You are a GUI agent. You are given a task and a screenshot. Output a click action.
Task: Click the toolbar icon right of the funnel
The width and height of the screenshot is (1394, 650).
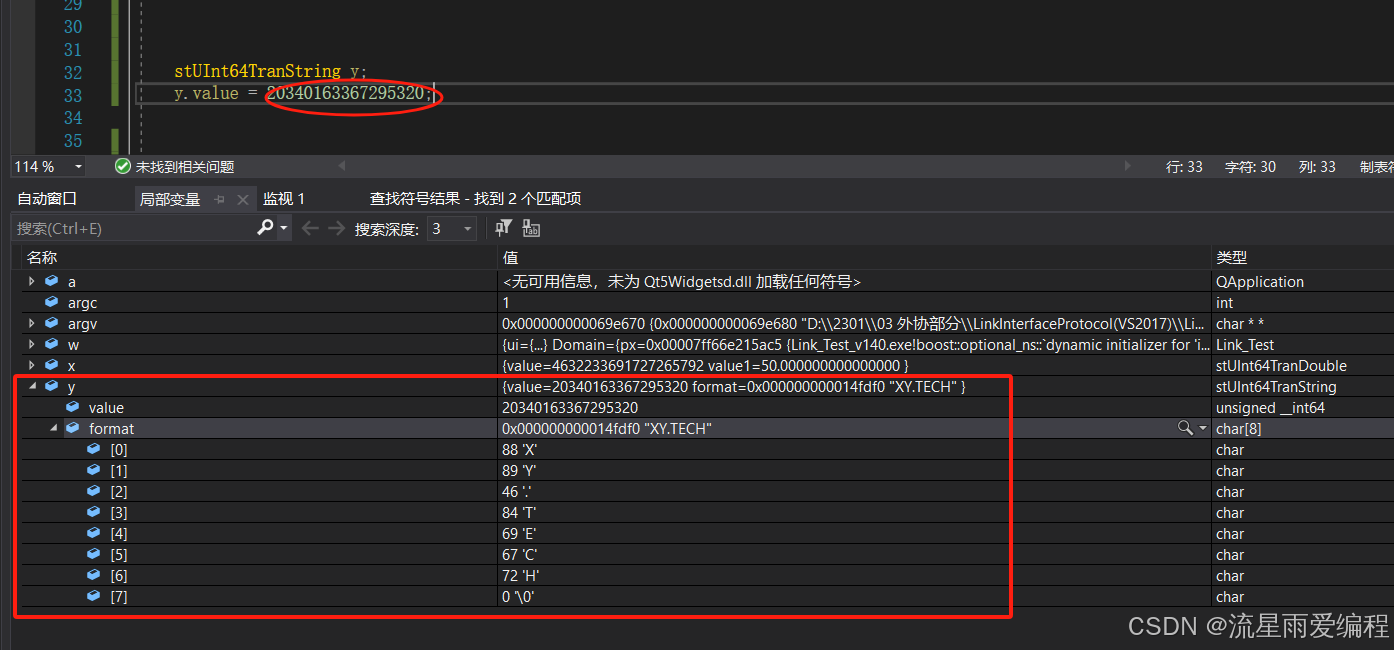pos(531,228)
